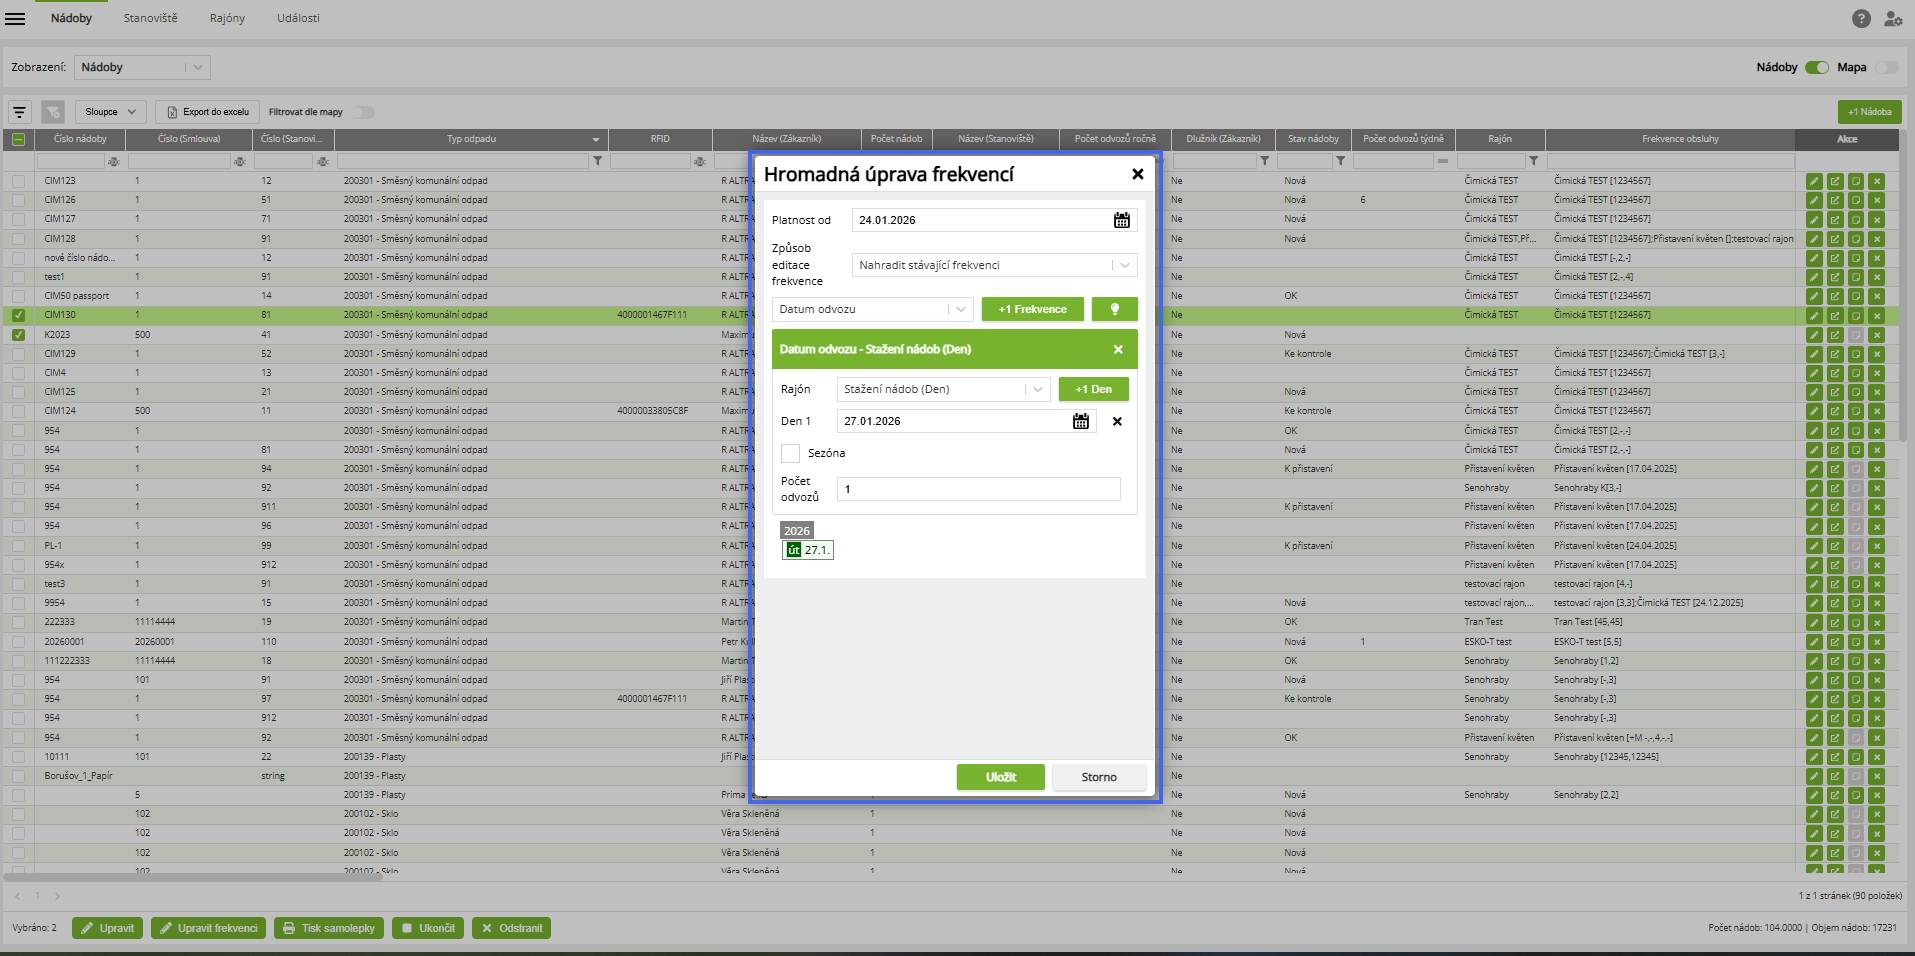Enable the Mapa toggle switch
The width and height of the screenshot is (1915, 956).
point(1886,67)
